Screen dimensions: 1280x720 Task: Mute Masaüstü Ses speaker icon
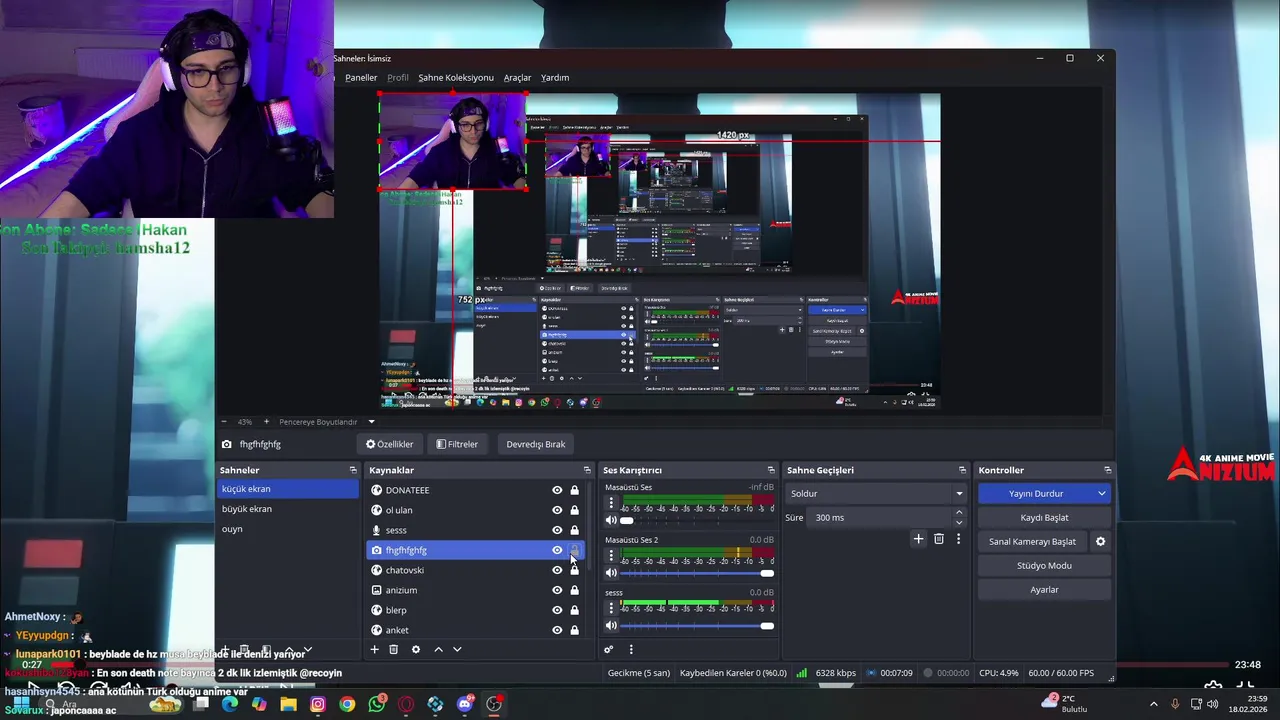(611, 520)
